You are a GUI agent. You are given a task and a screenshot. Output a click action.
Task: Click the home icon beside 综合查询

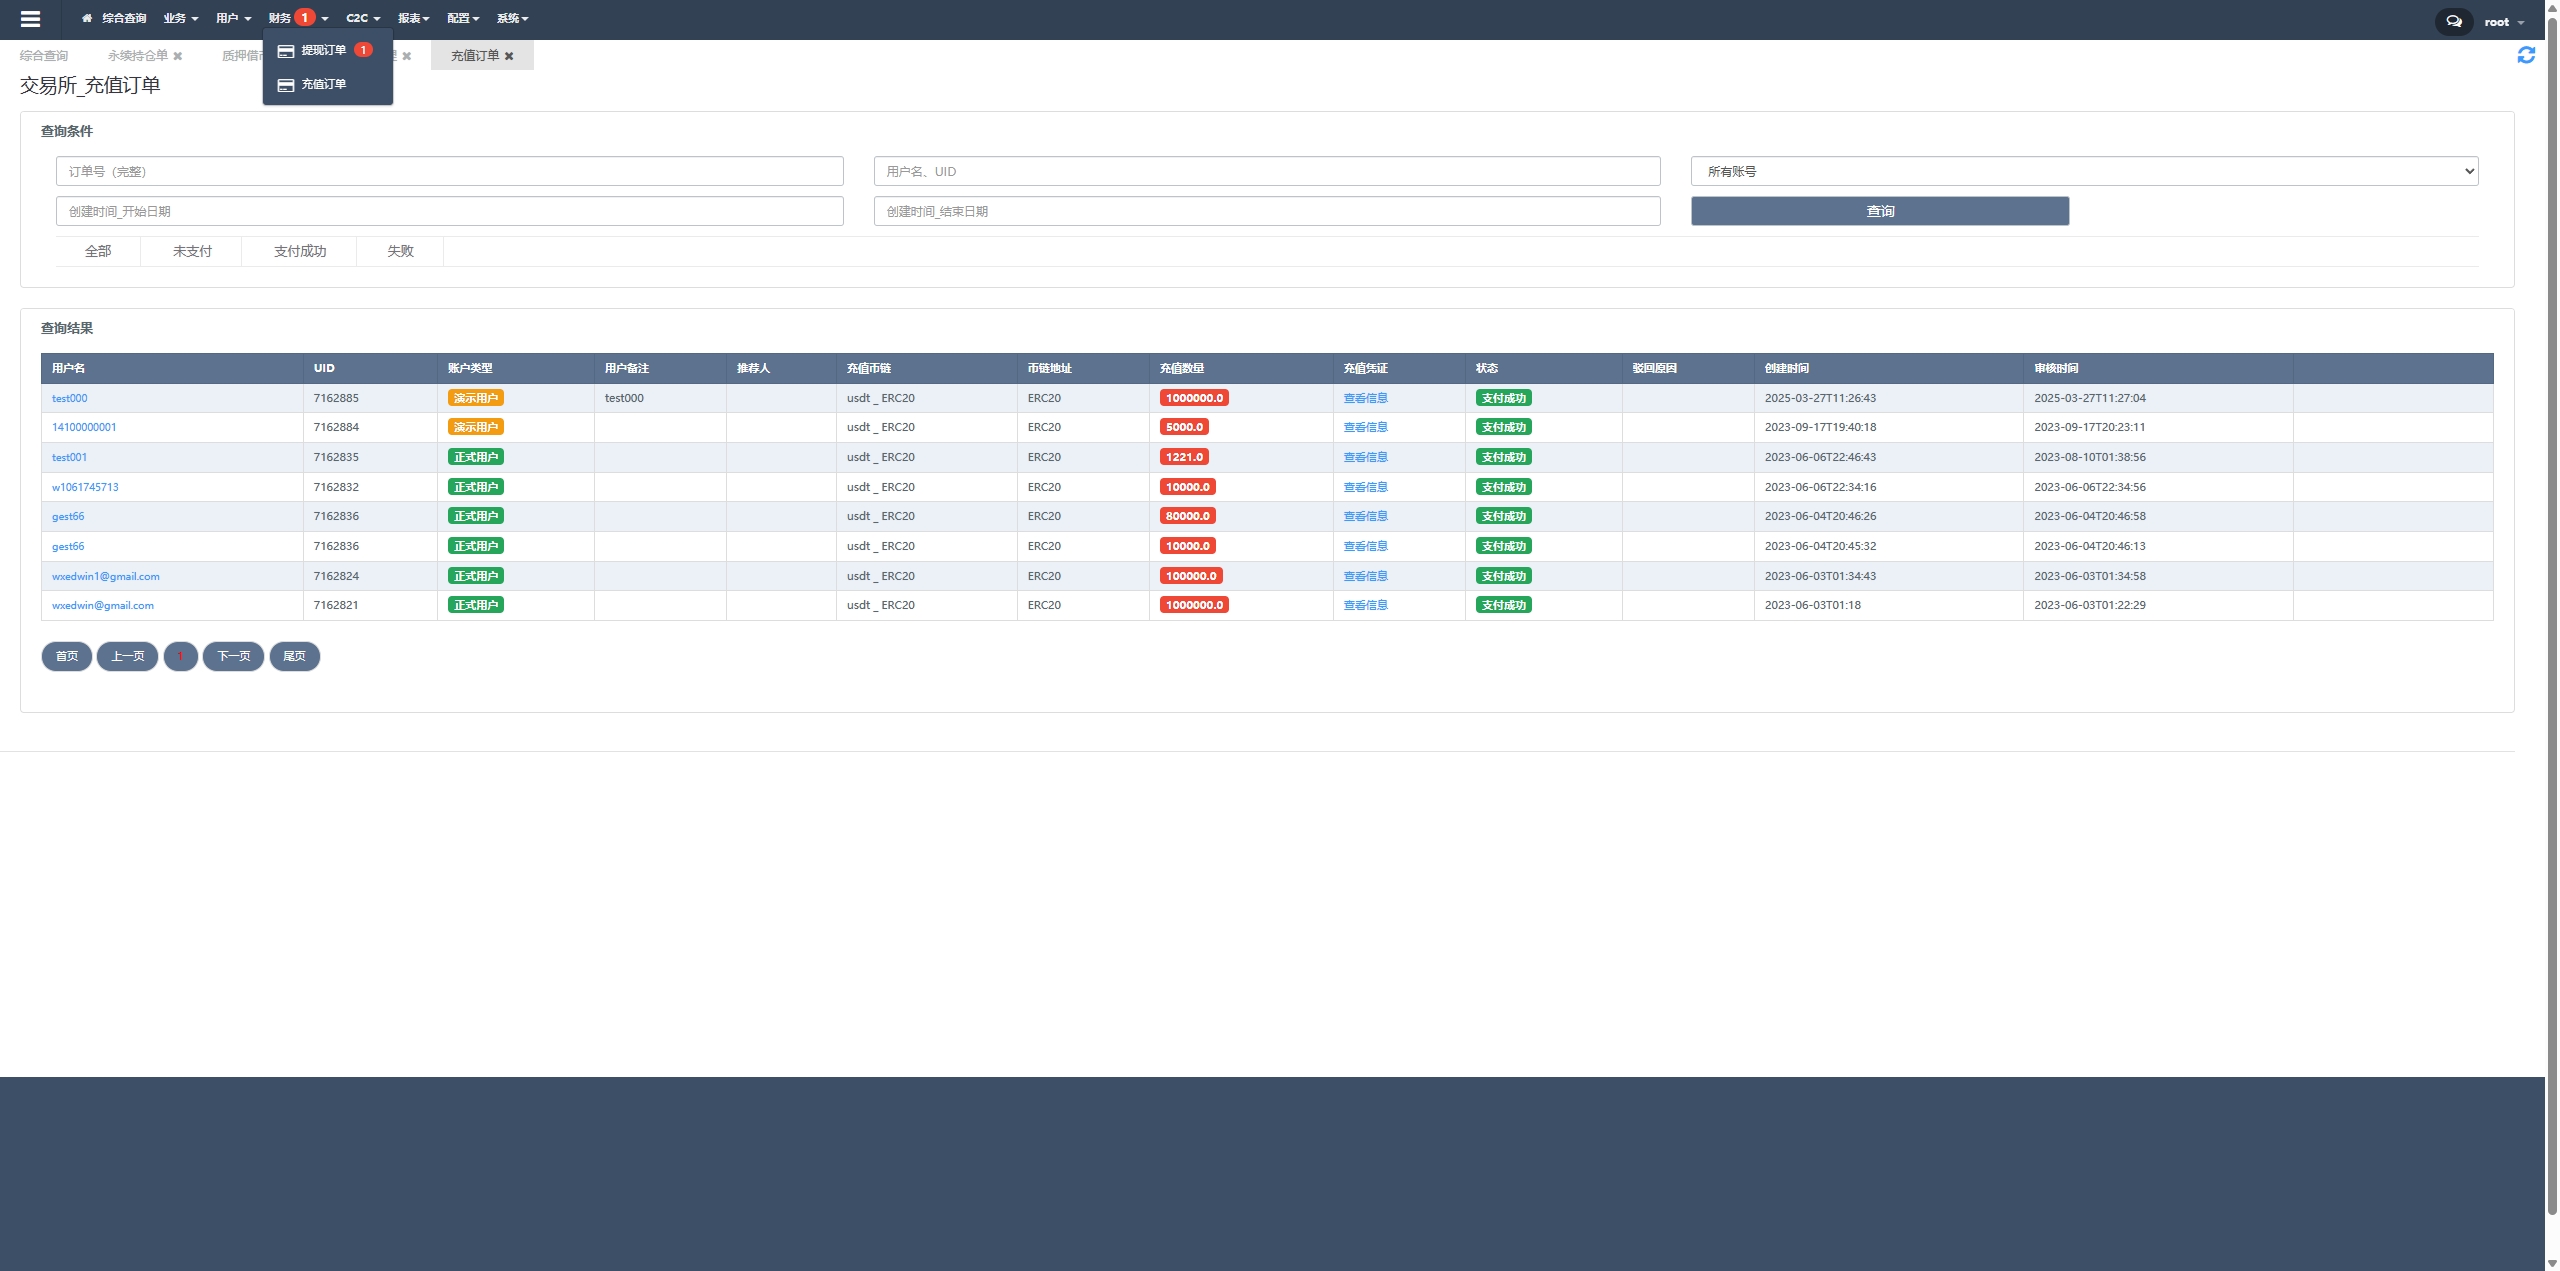[x=87, y=18]
